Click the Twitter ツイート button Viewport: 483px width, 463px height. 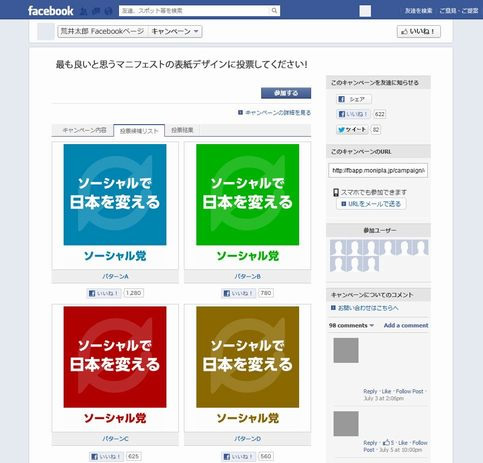(352, 129)
